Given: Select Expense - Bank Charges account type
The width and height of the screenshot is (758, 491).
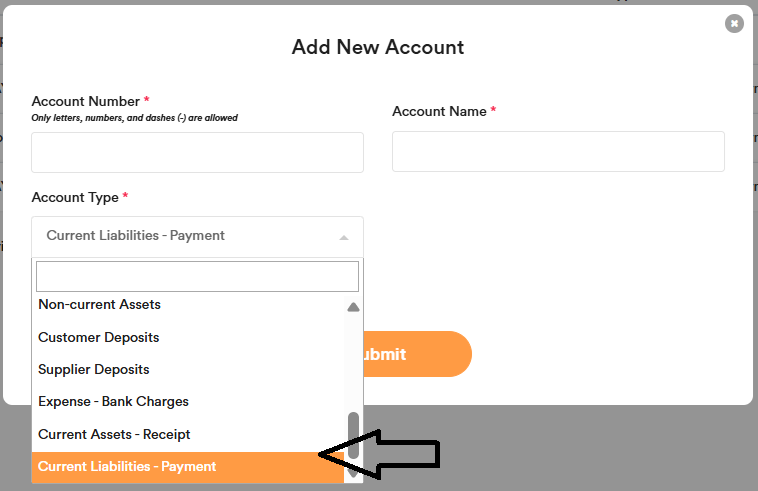Looking at the screenshot, I should tap(114, 402).
